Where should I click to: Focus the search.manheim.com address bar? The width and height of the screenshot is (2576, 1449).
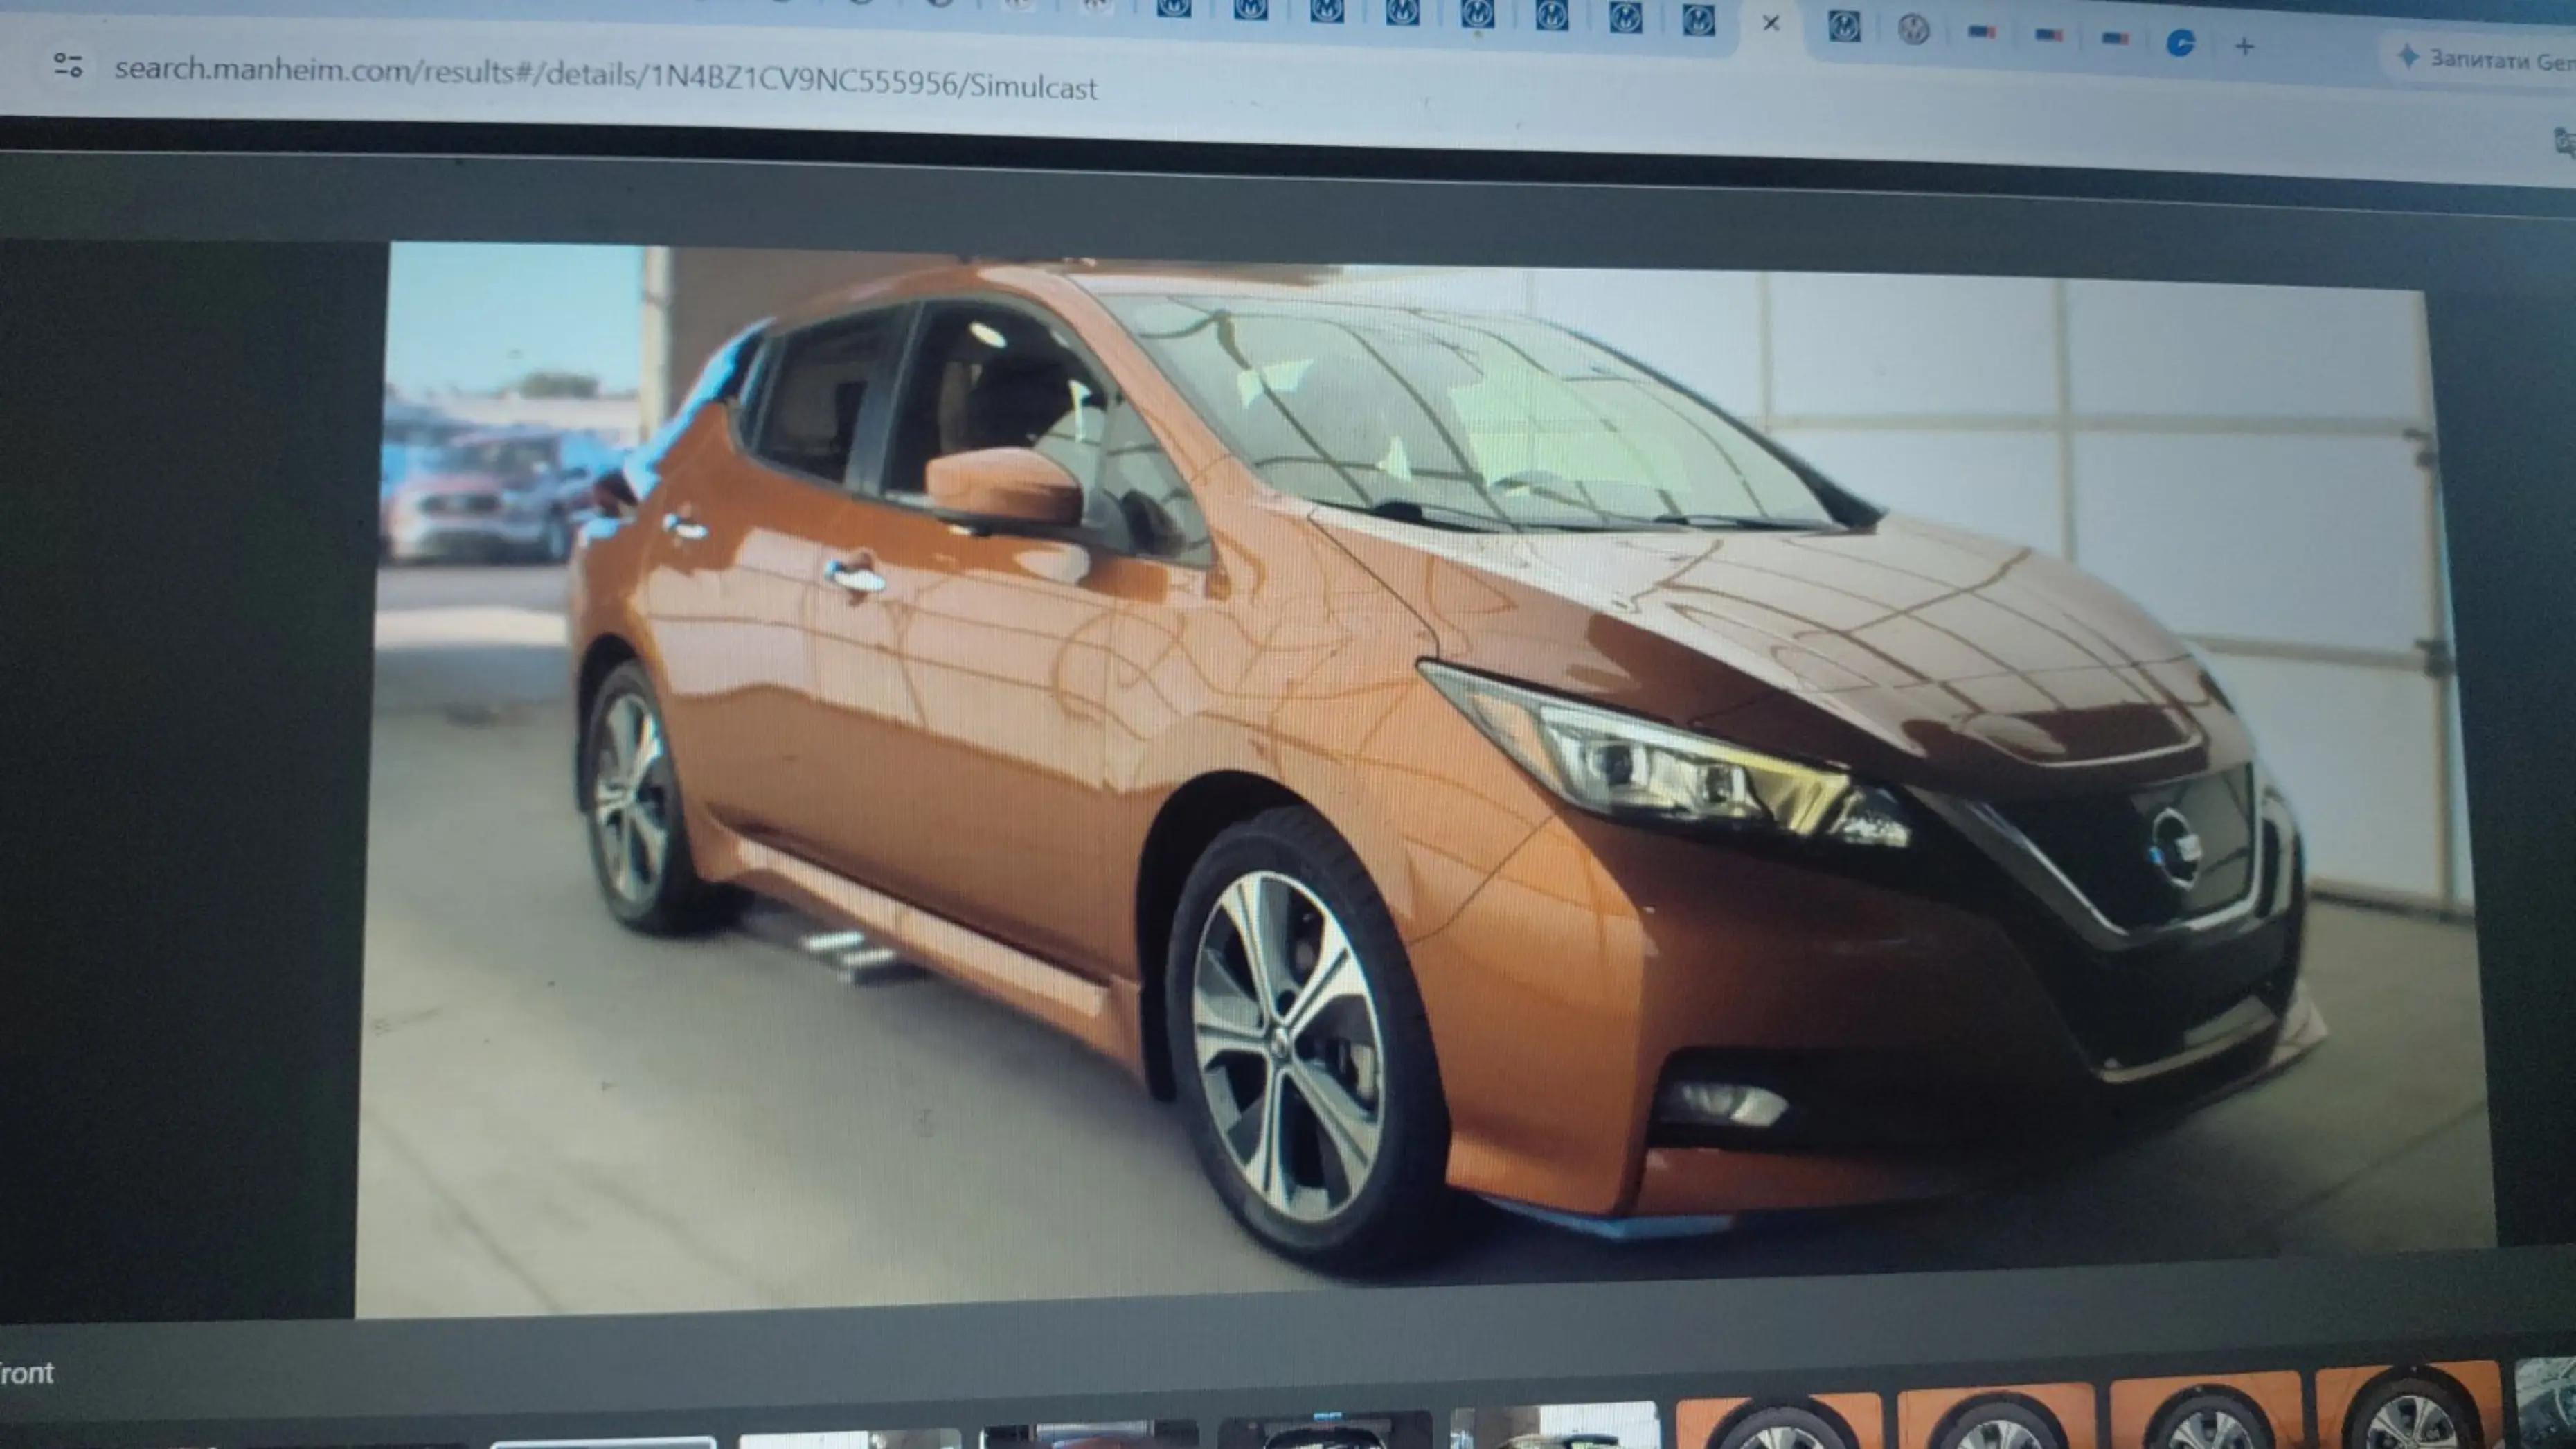click(x=606, y=78)
